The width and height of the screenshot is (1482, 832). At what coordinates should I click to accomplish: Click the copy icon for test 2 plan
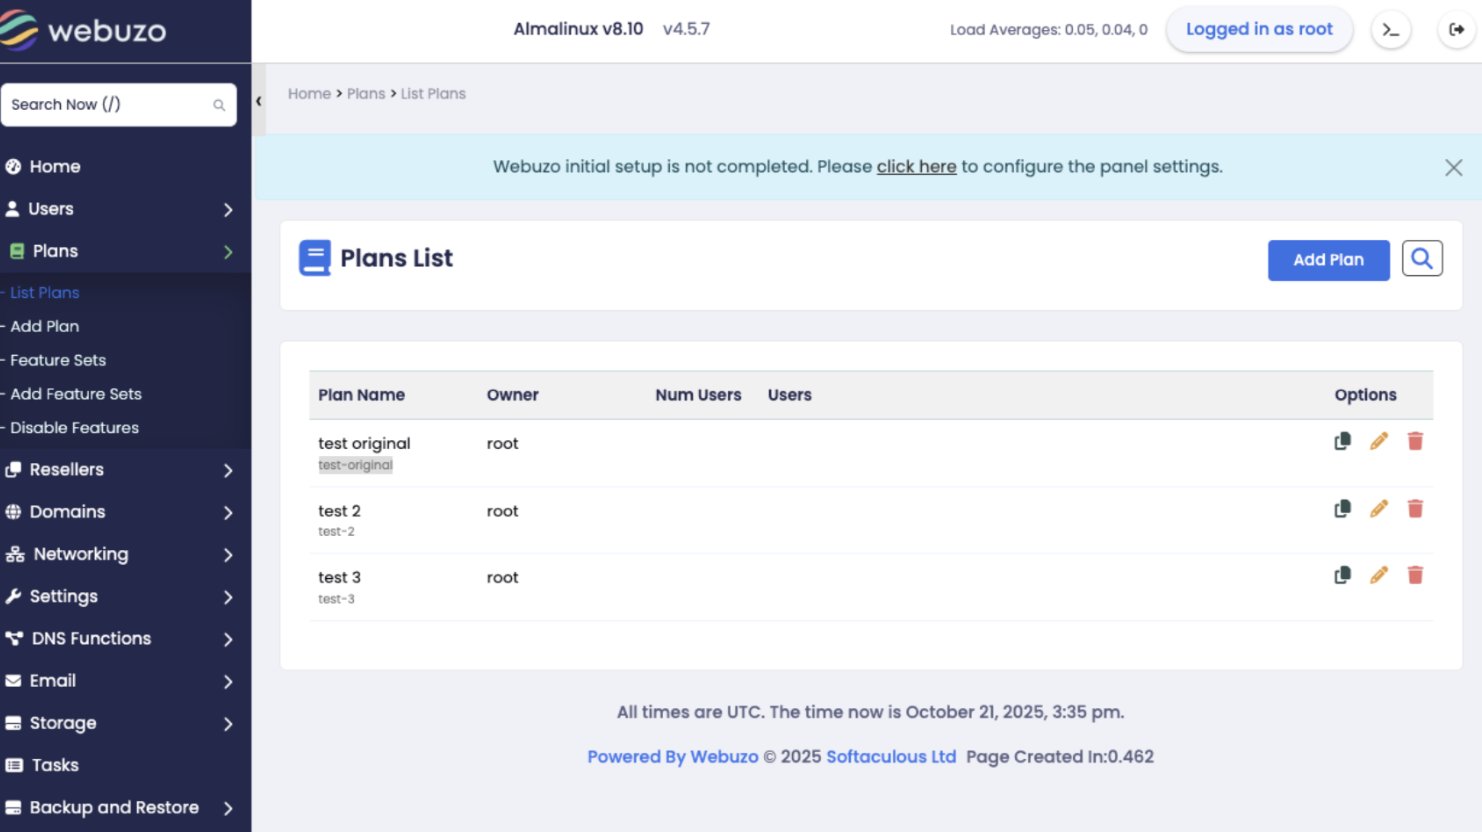pyautogui.click(x=1343, y=509)
